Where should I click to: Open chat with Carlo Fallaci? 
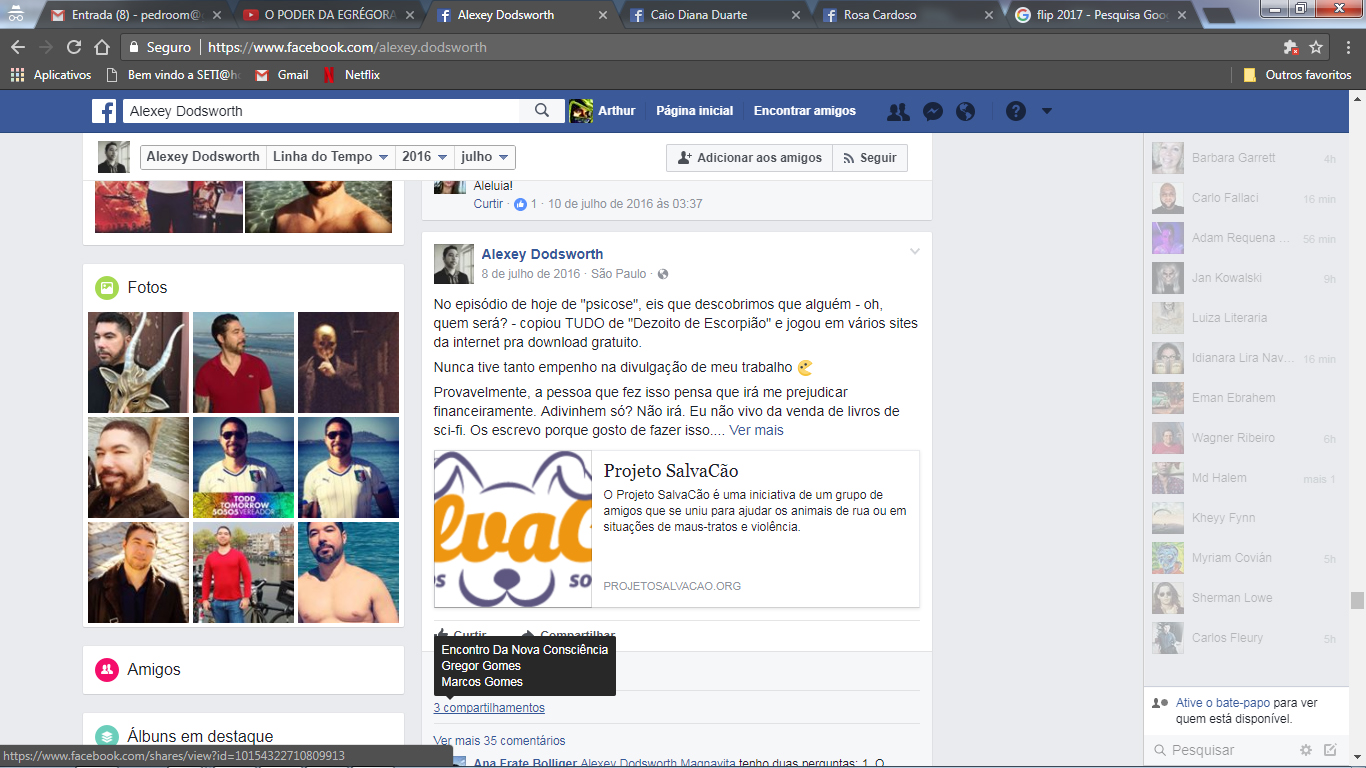click(1244, 198)
